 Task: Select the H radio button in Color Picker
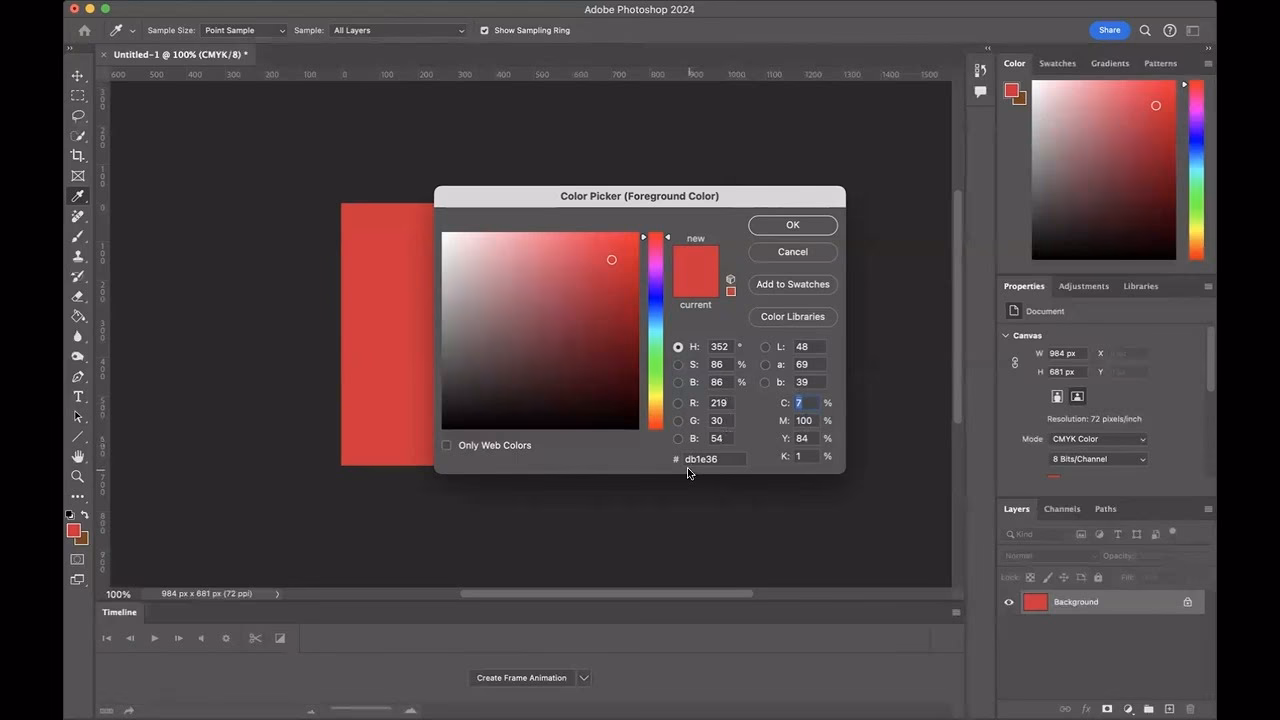[678, 346]
